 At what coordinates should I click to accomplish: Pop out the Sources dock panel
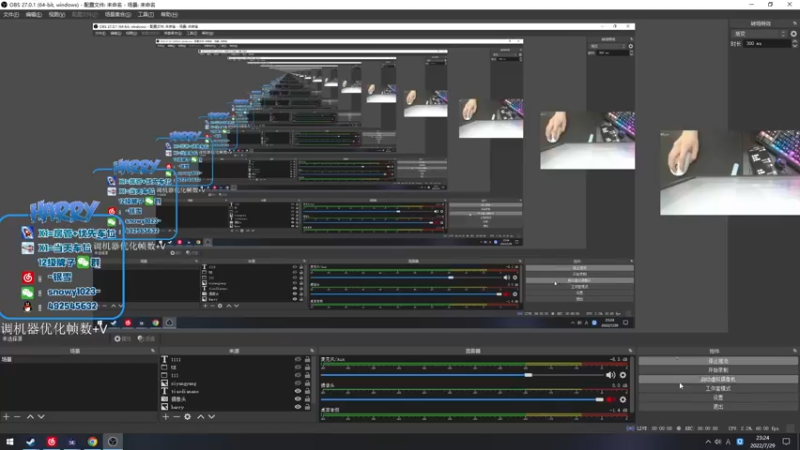point(312,351)
